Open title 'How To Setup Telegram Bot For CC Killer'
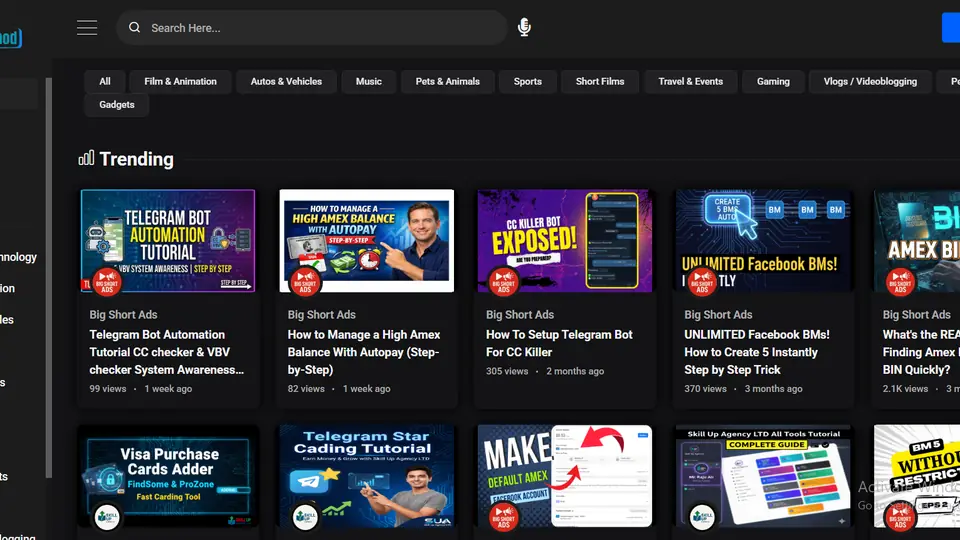Viewport: 960px width, 540px height. [x=560, y=343]
